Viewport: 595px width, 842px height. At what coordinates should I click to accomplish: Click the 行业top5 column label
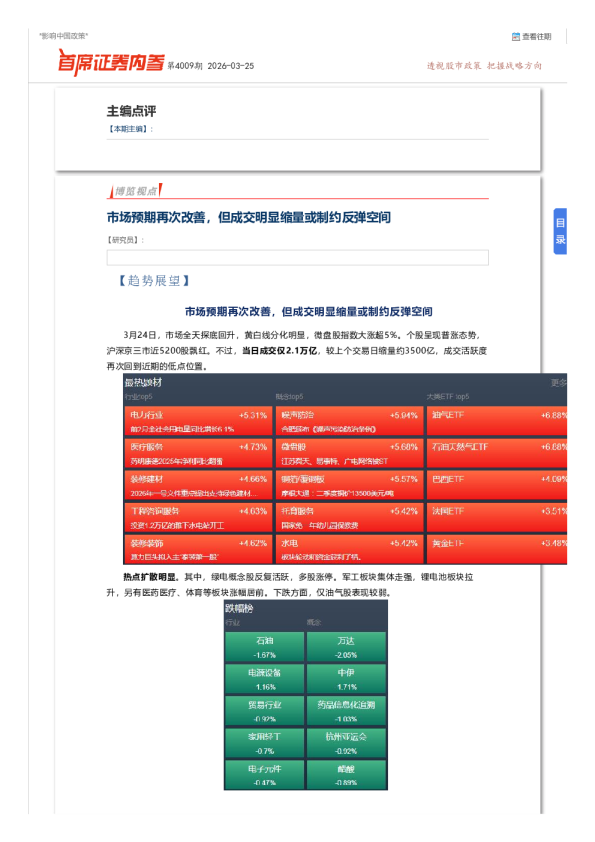click(139, 396)
